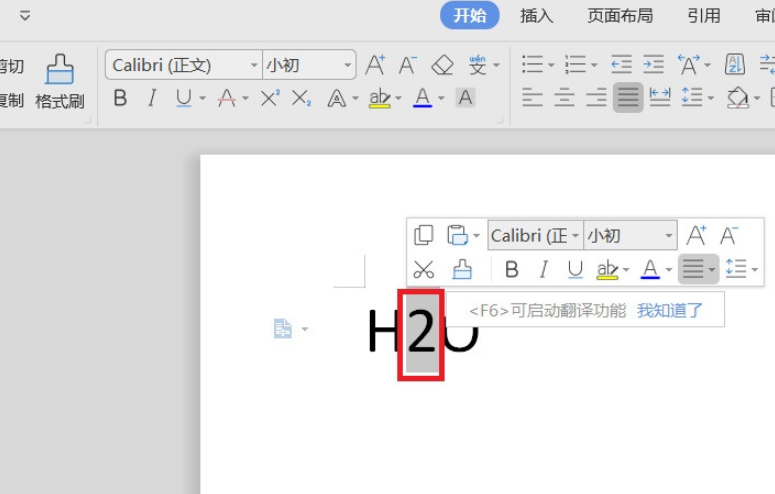Sort text with AZ icon
The image size is (775, 494).
(x=734, y=64)
